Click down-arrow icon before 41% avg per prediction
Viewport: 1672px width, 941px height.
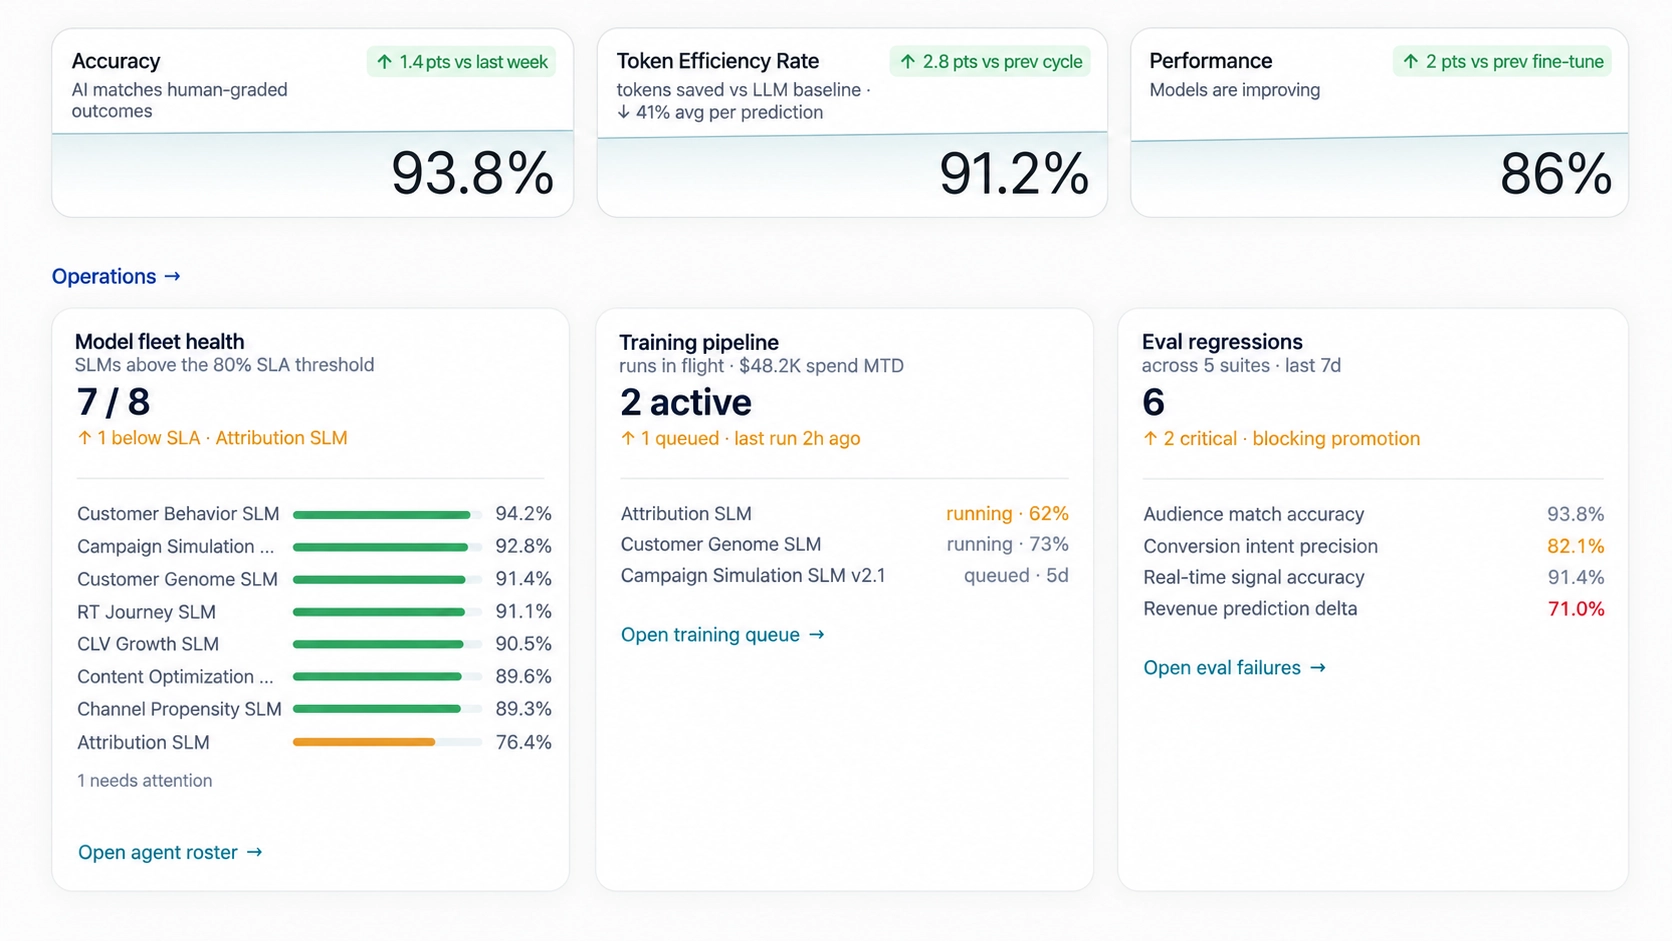(x=623, y=112)
